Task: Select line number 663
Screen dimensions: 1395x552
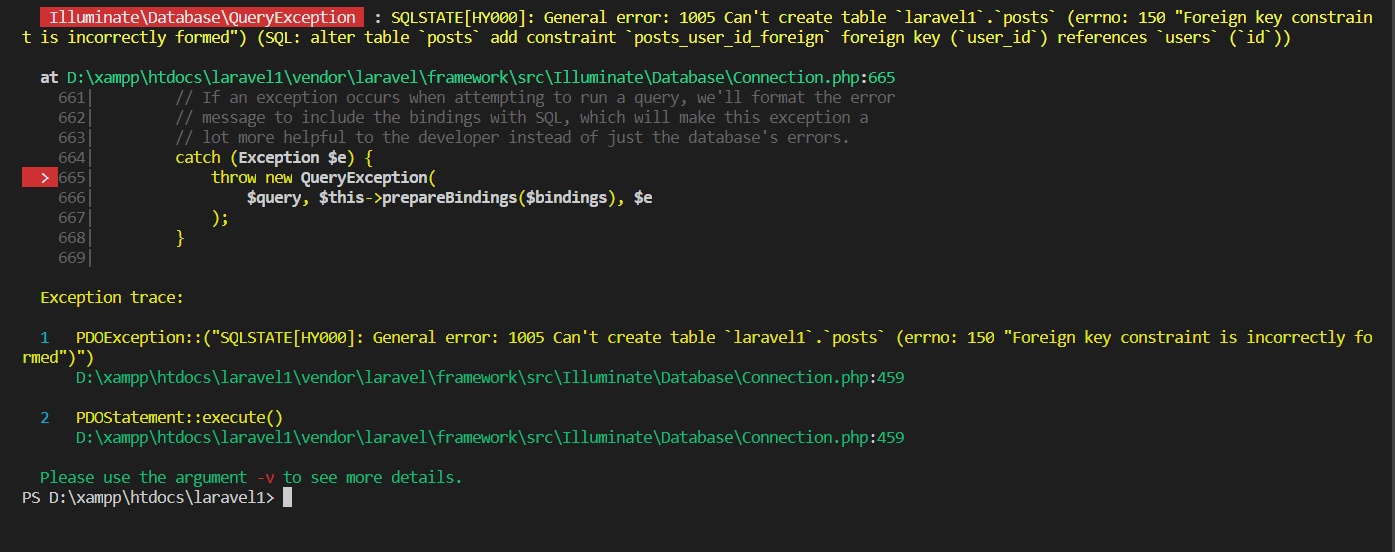Action: click(72, 137)
